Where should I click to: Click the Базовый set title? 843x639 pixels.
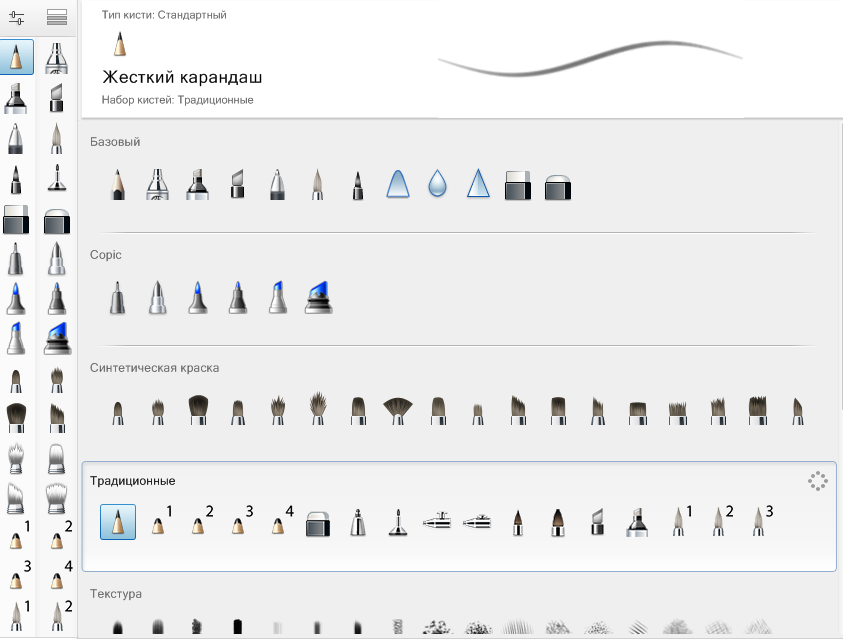[x=115, y=142]
